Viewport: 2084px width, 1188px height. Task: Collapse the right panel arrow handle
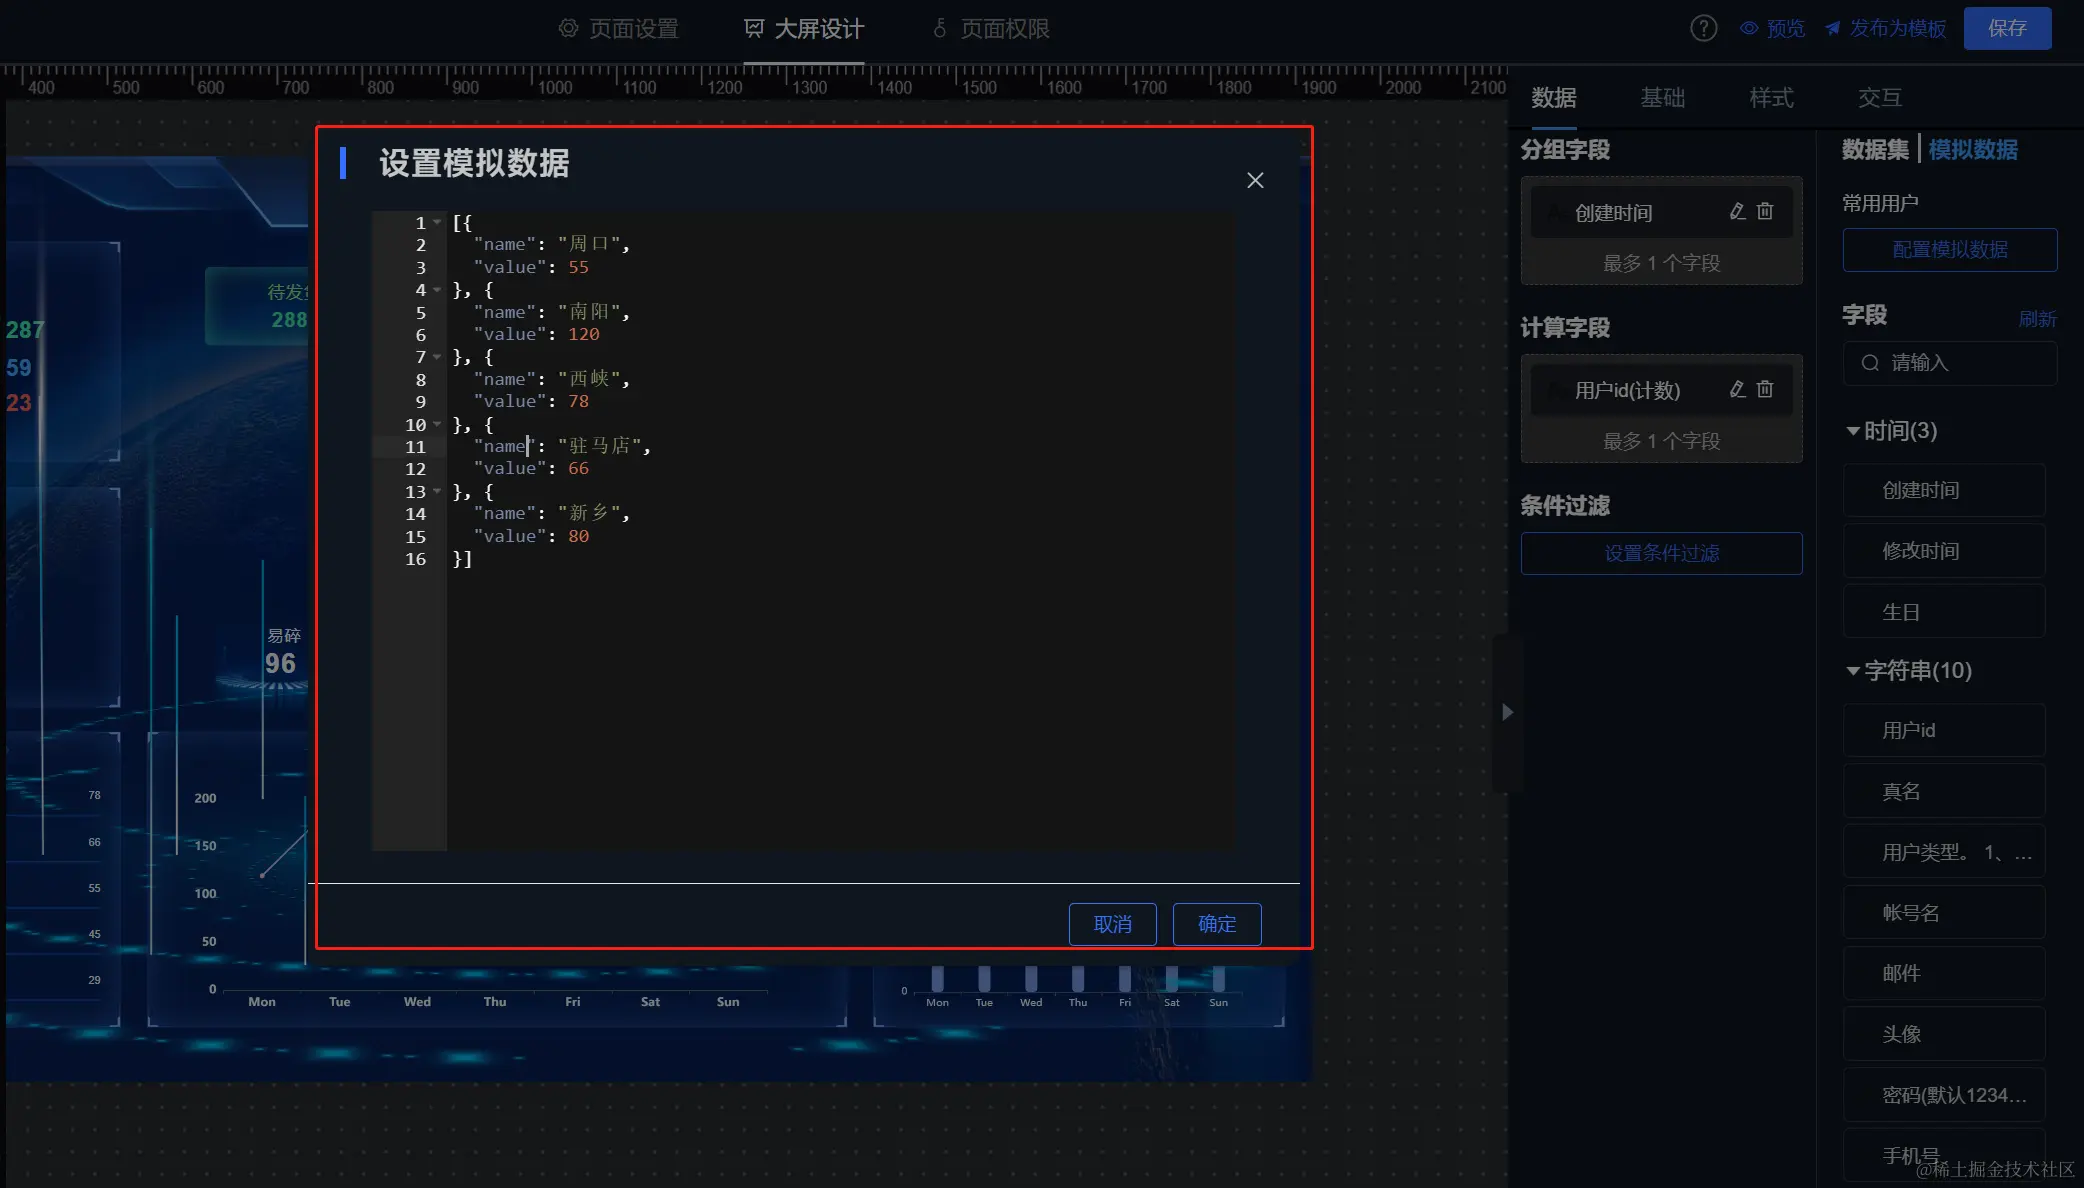tap(1507, 712)
